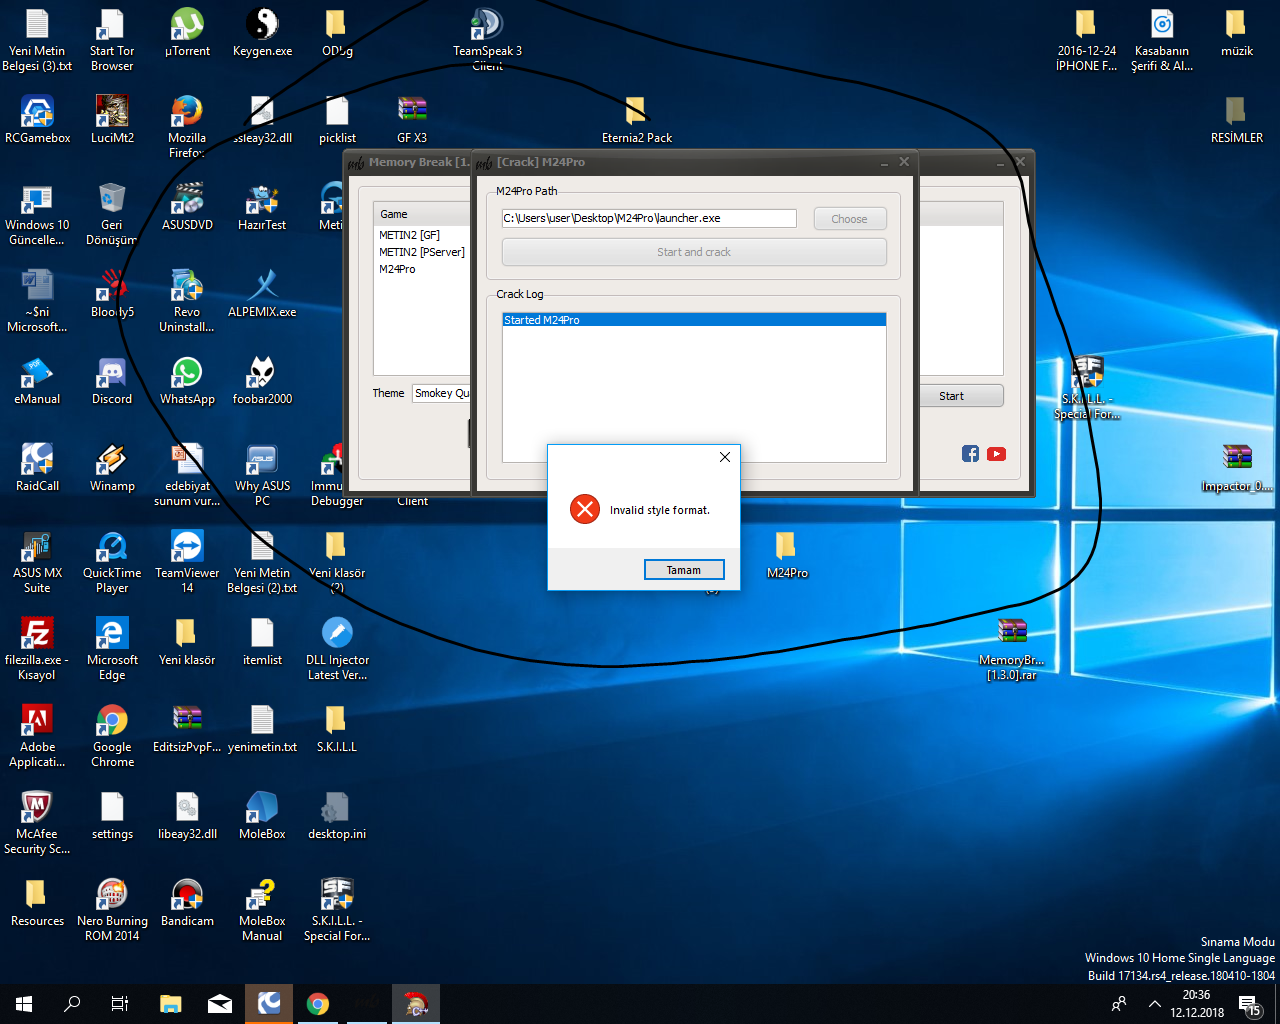Select the Geri Dönüşüm recycle bin

(x=112, y=214)
